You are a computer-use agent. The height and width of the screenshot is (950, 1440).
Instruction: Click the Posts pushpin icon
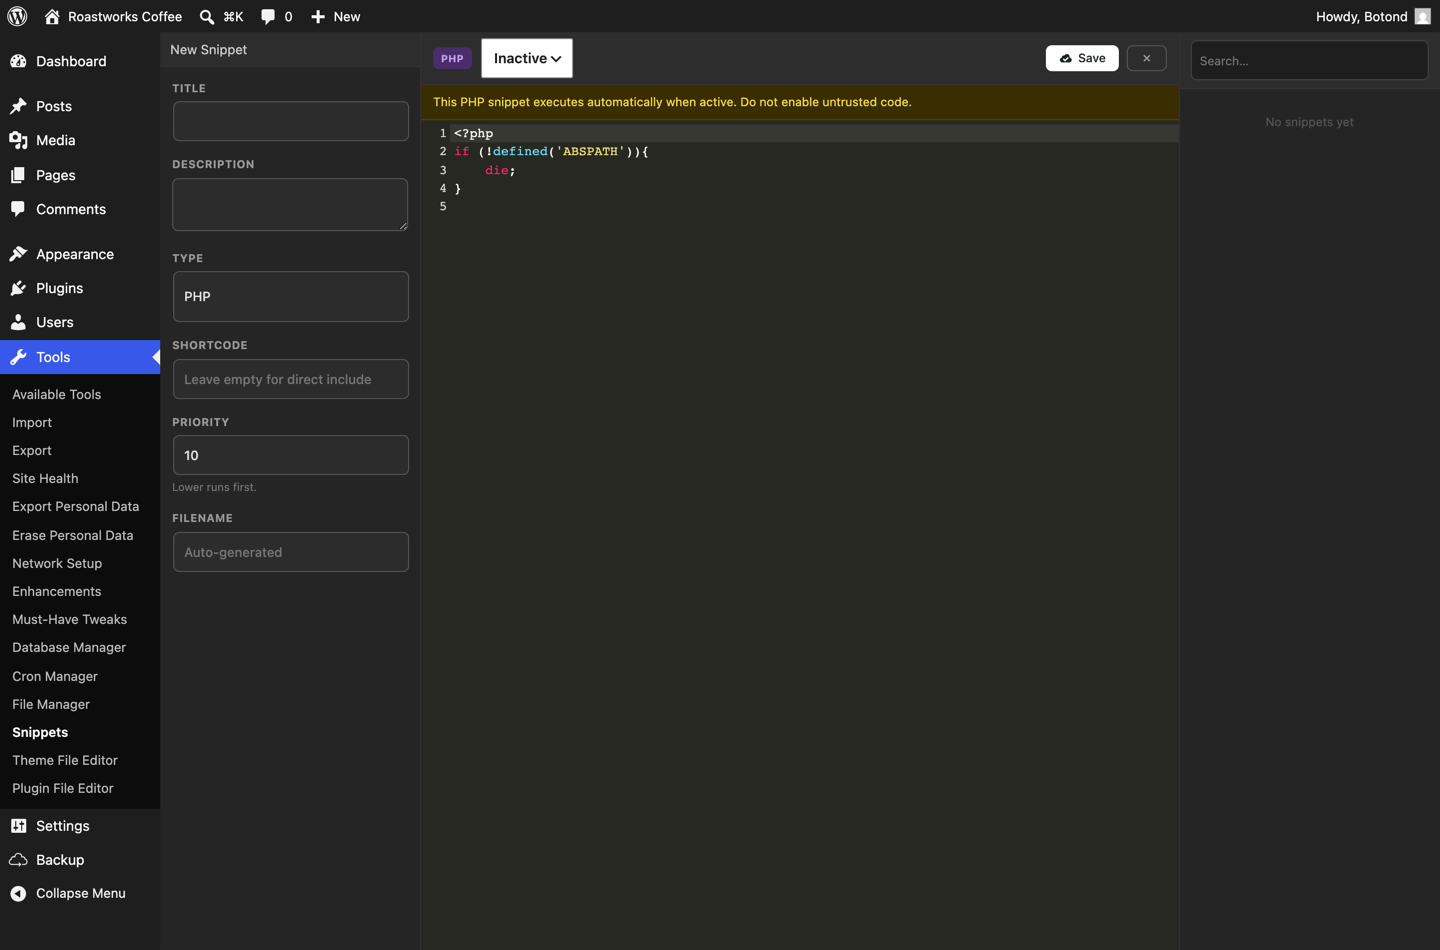(x=18, y=106)
